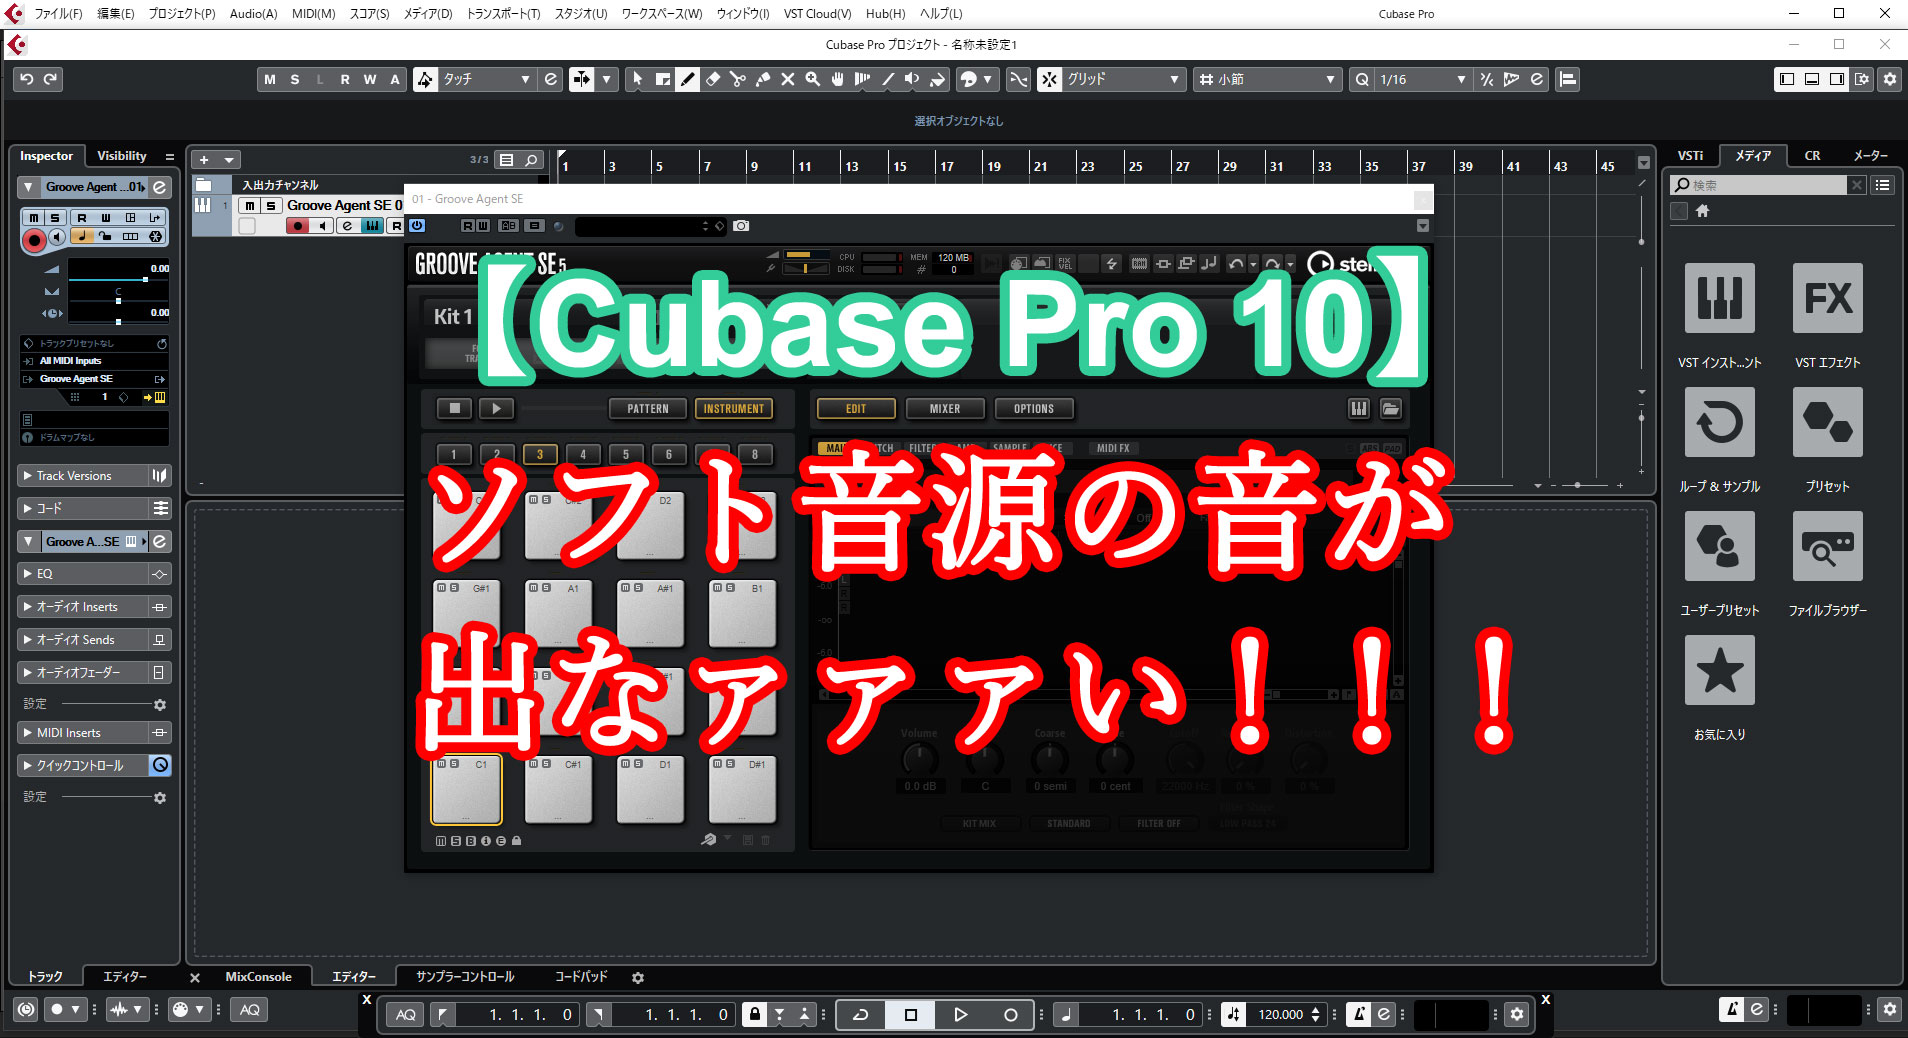Open Presets media tile

tap(1827, 422)
